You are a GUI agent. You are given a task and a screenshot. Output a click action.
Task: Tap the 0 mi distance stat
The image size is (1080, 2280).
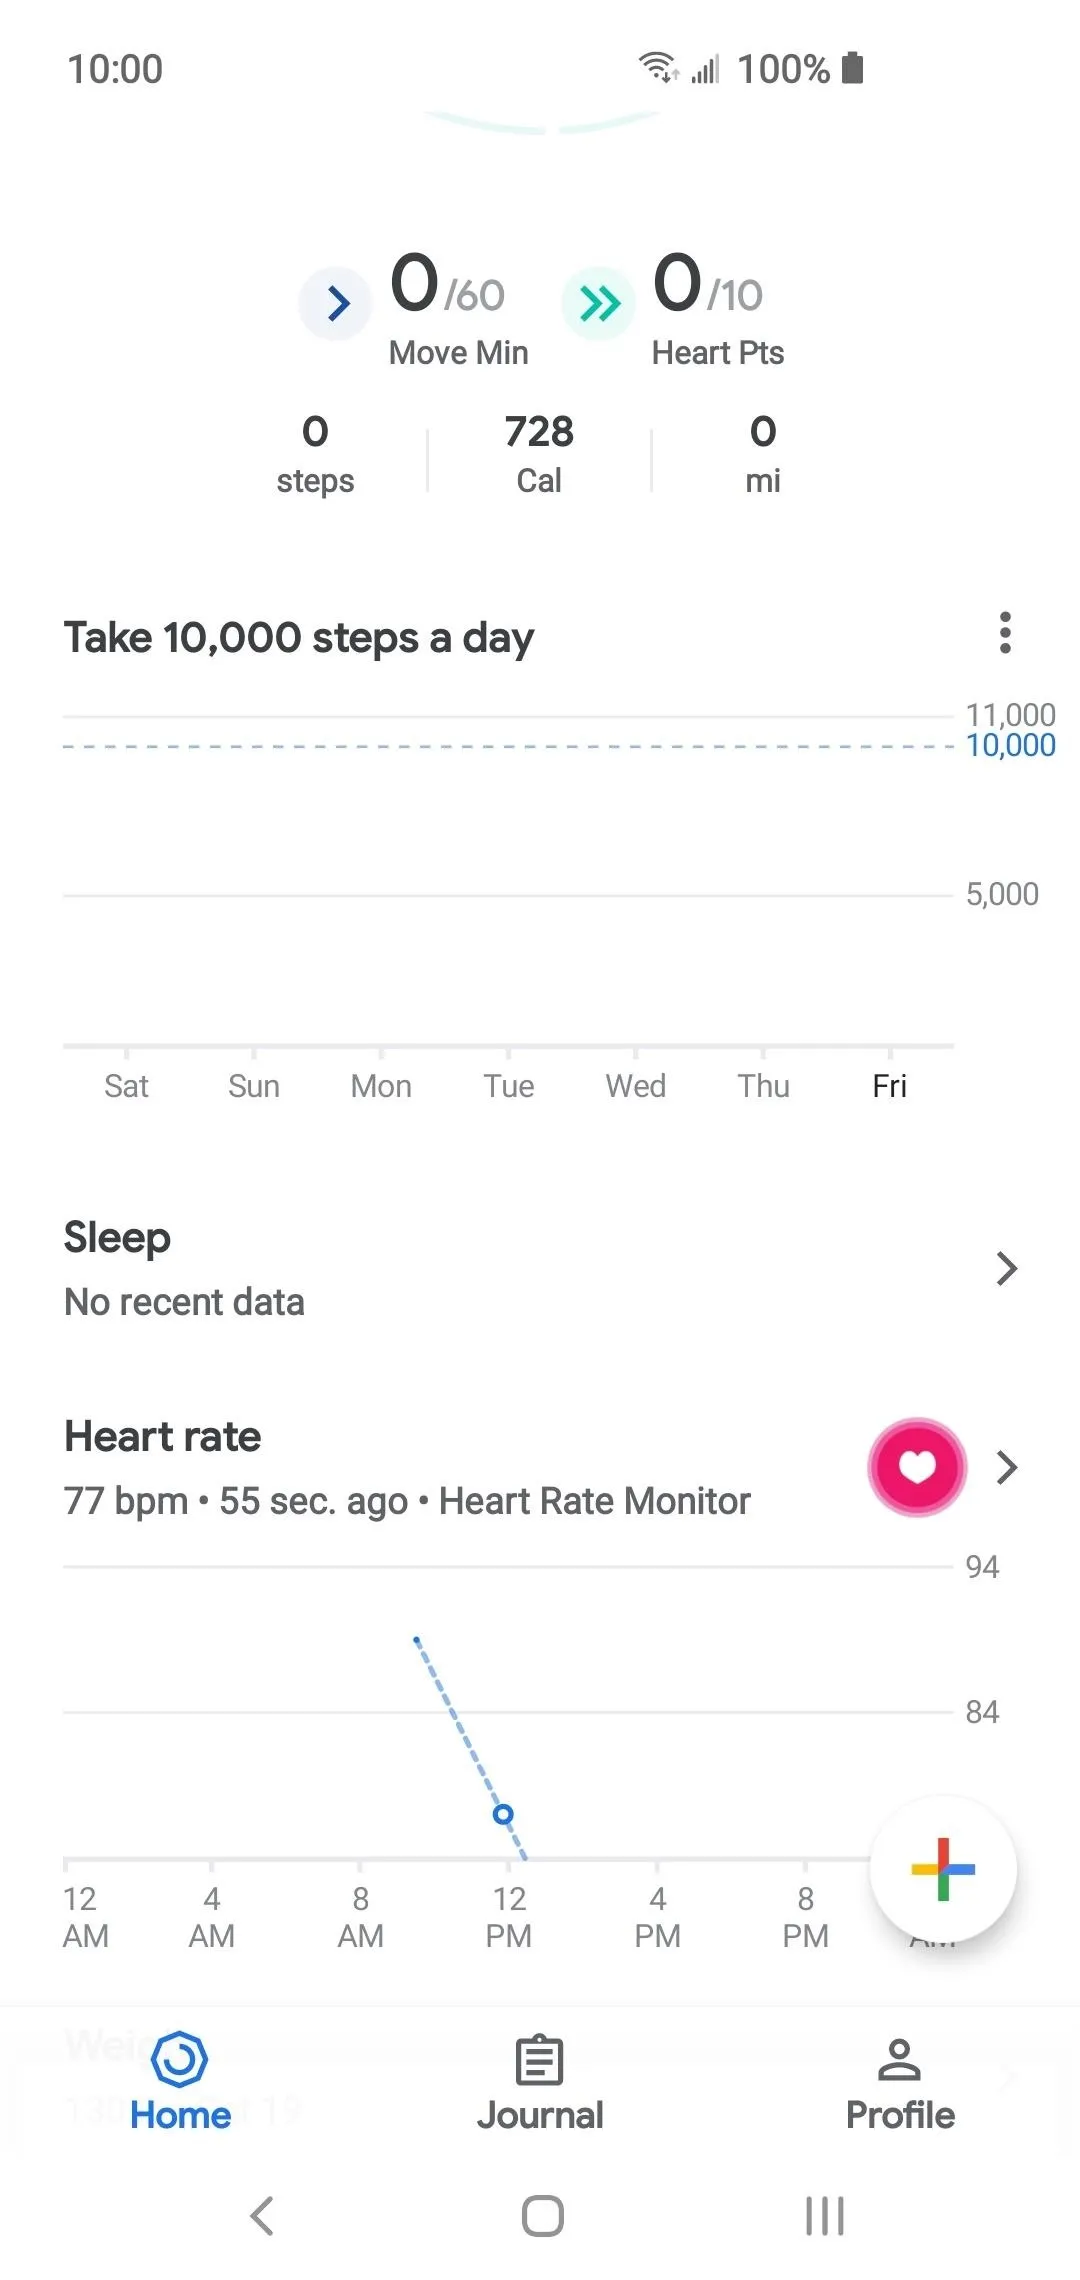[763, 454]
